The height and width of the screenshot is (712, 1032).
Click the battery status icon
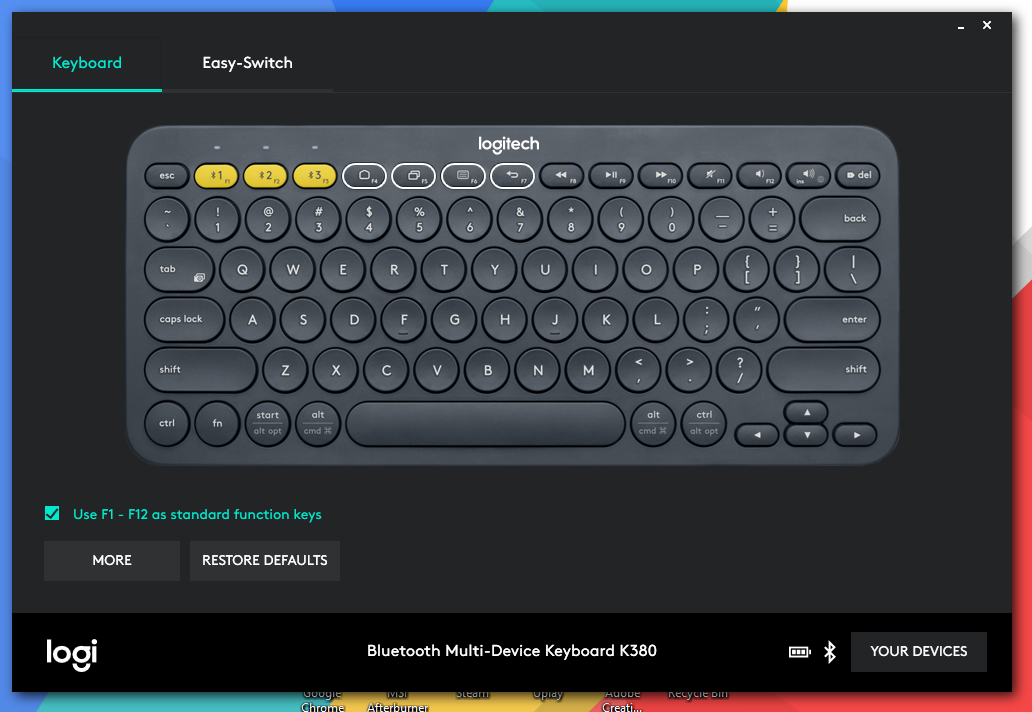(x=800, y=651)
